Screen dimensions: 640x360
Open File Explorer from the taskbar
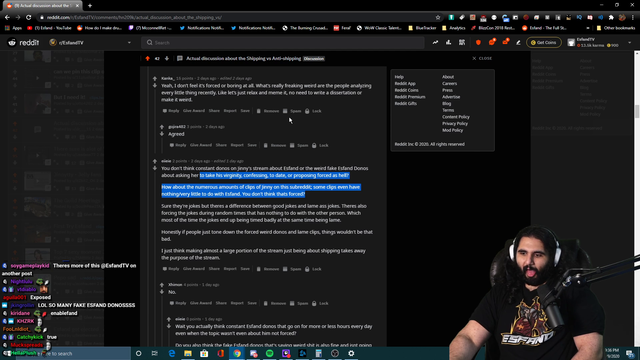(188, 353)
